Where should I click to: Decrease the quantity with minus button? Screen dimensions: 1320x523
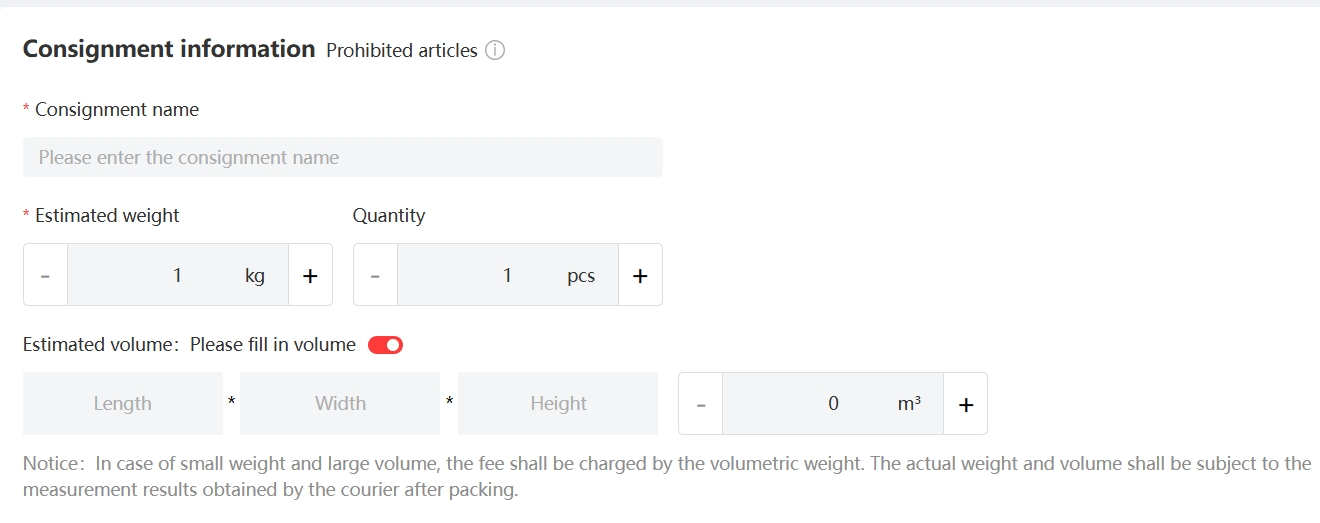click(375, 275)
